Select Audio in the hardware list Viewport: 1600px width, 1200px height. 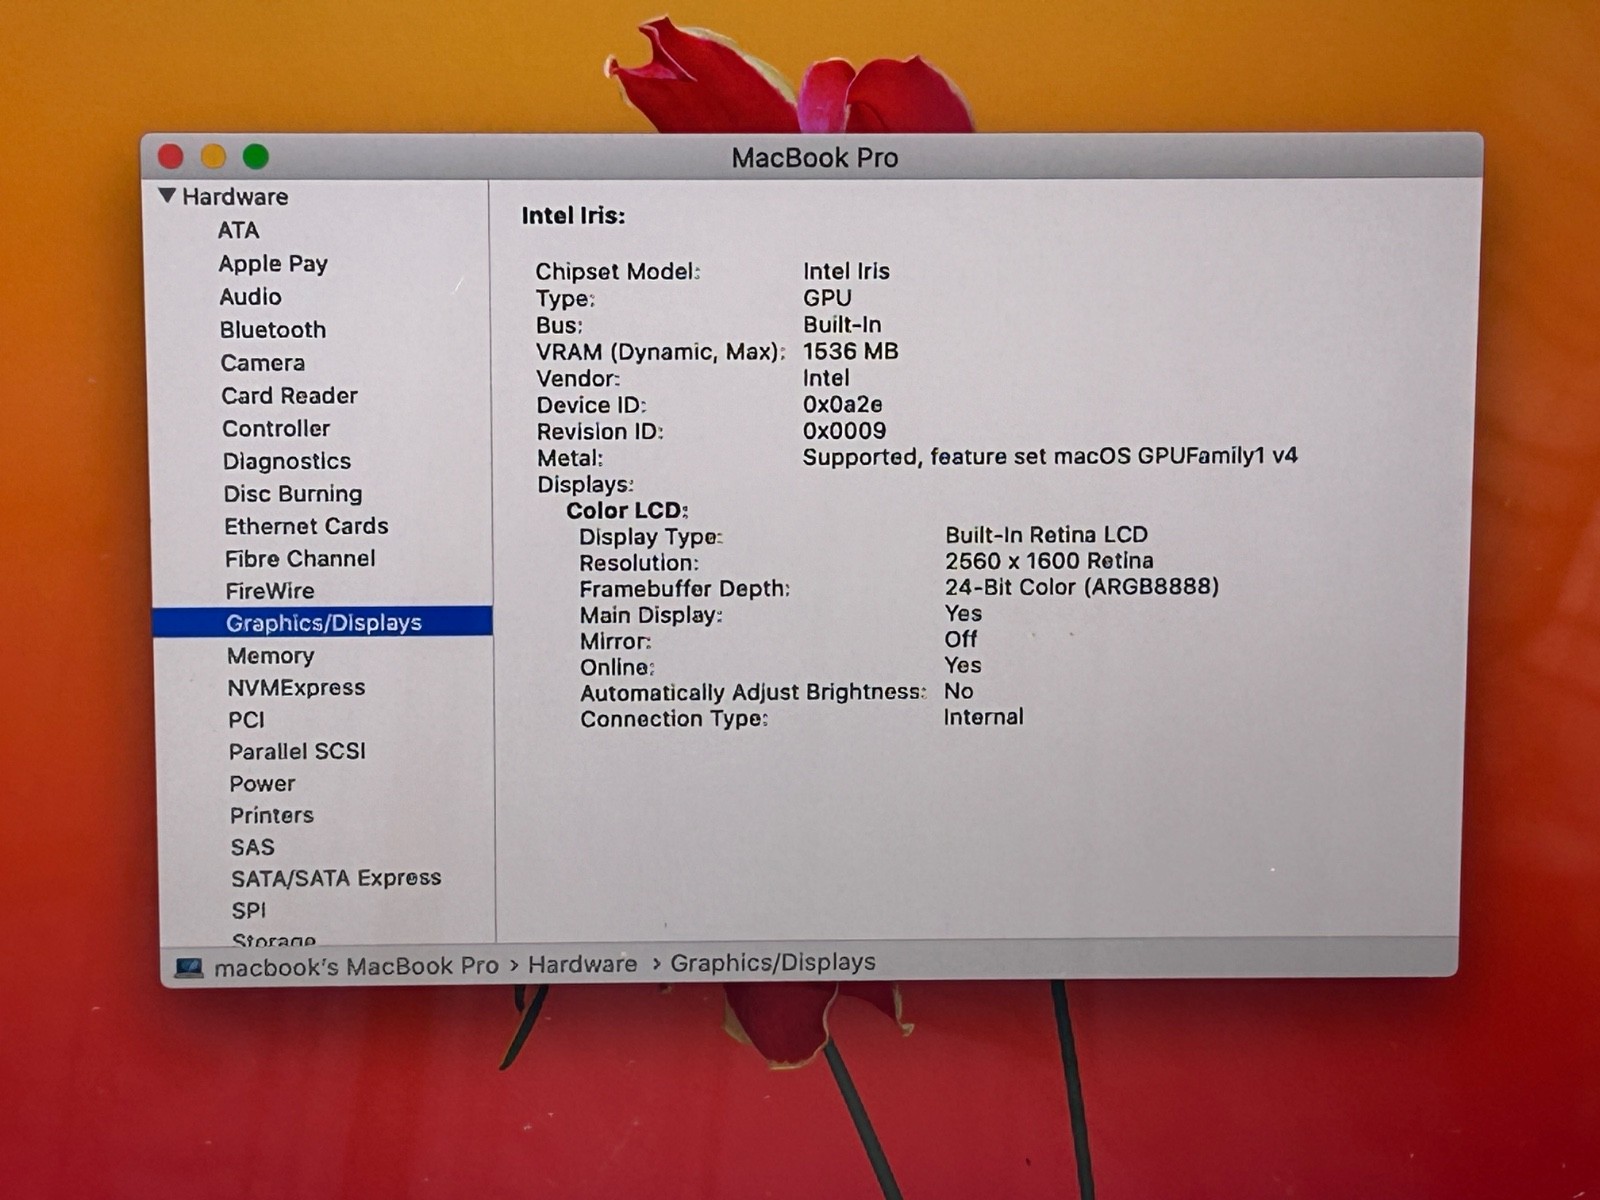pyautogui.click(x=250, y=297)
